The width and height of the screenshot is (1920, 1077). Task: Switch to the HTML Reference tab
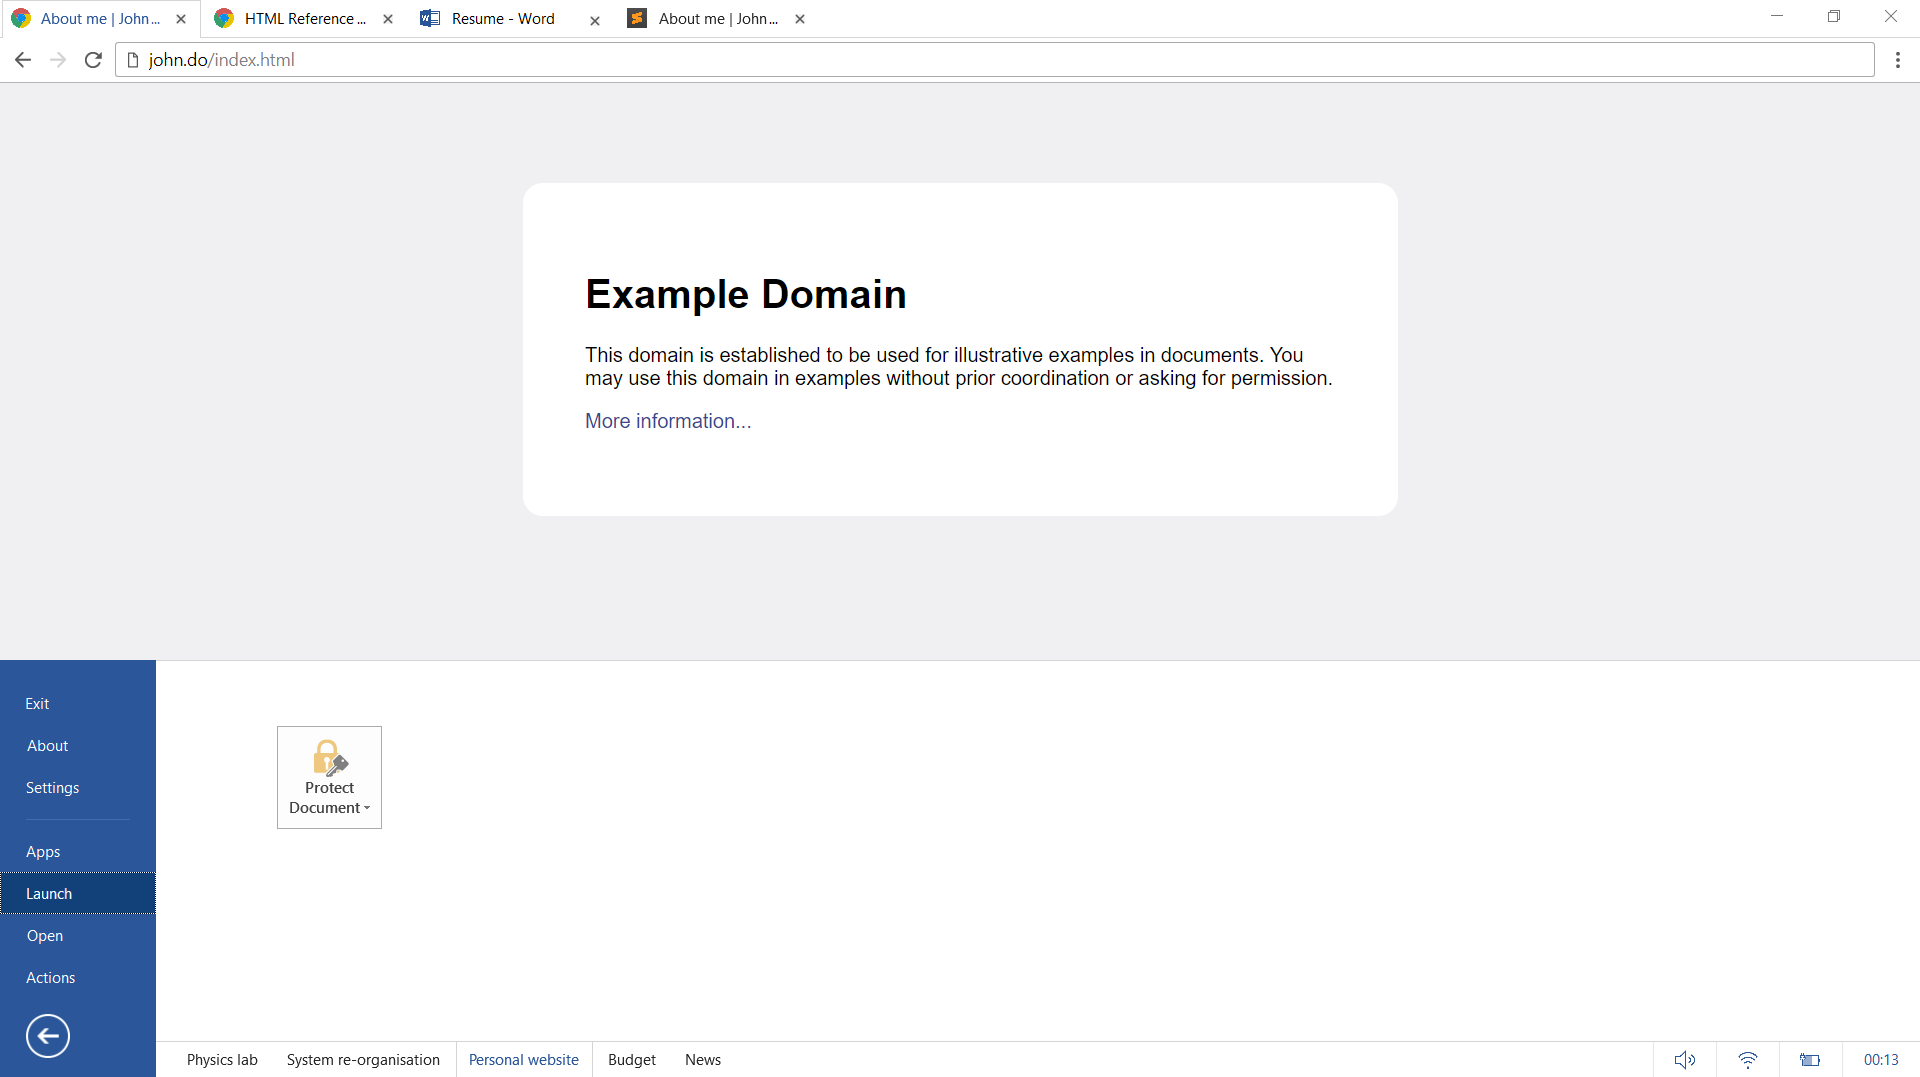click(304, 19)
